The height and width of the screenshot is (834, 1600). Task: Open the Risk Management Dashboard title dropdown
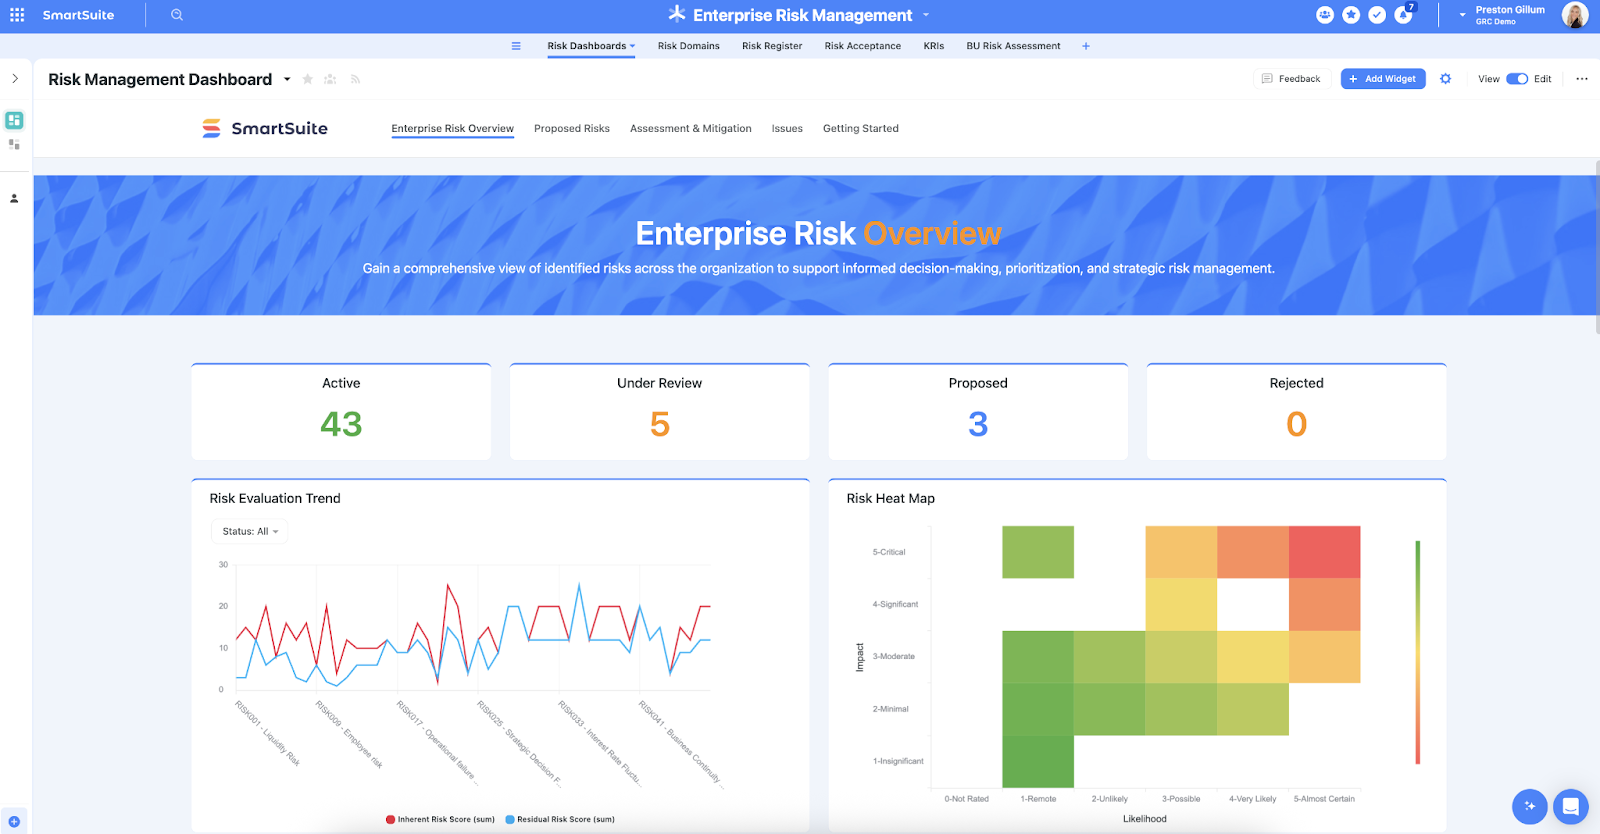point(287,79)
